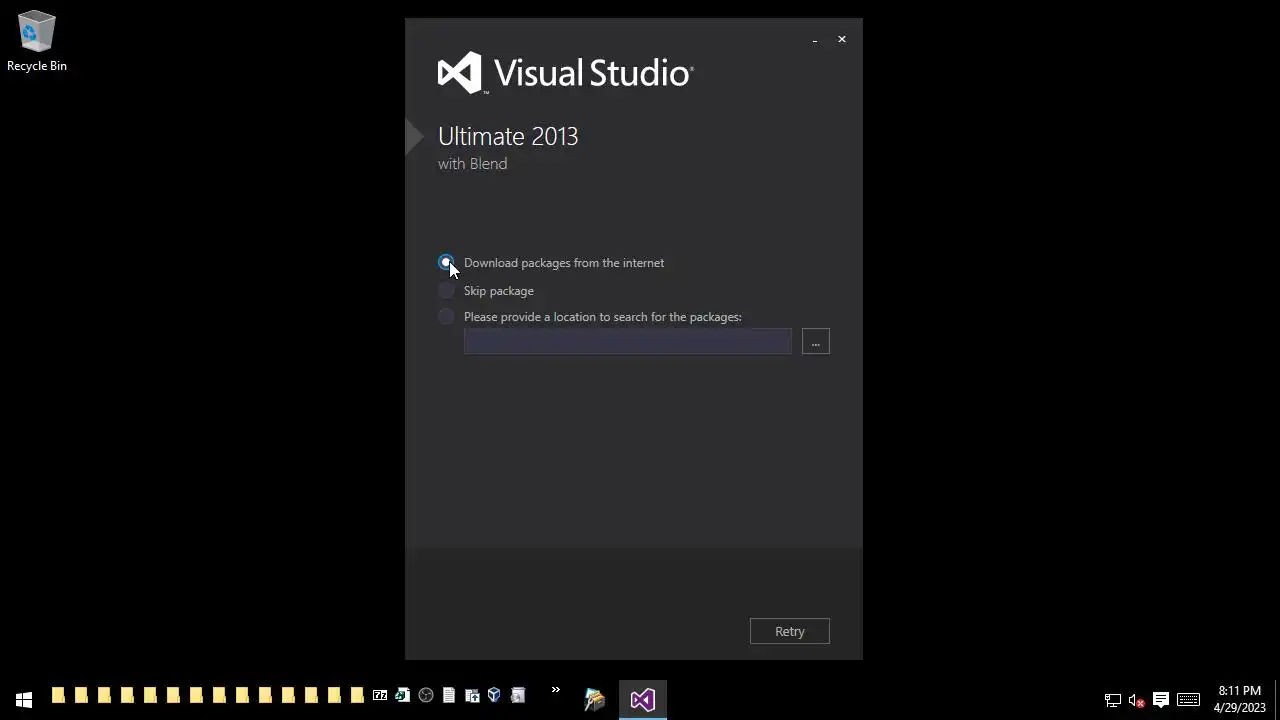The height and width of the screenshot is (720, 1280).
Task: Open the touch keyboard tray icon
Action: point(1188,700)
